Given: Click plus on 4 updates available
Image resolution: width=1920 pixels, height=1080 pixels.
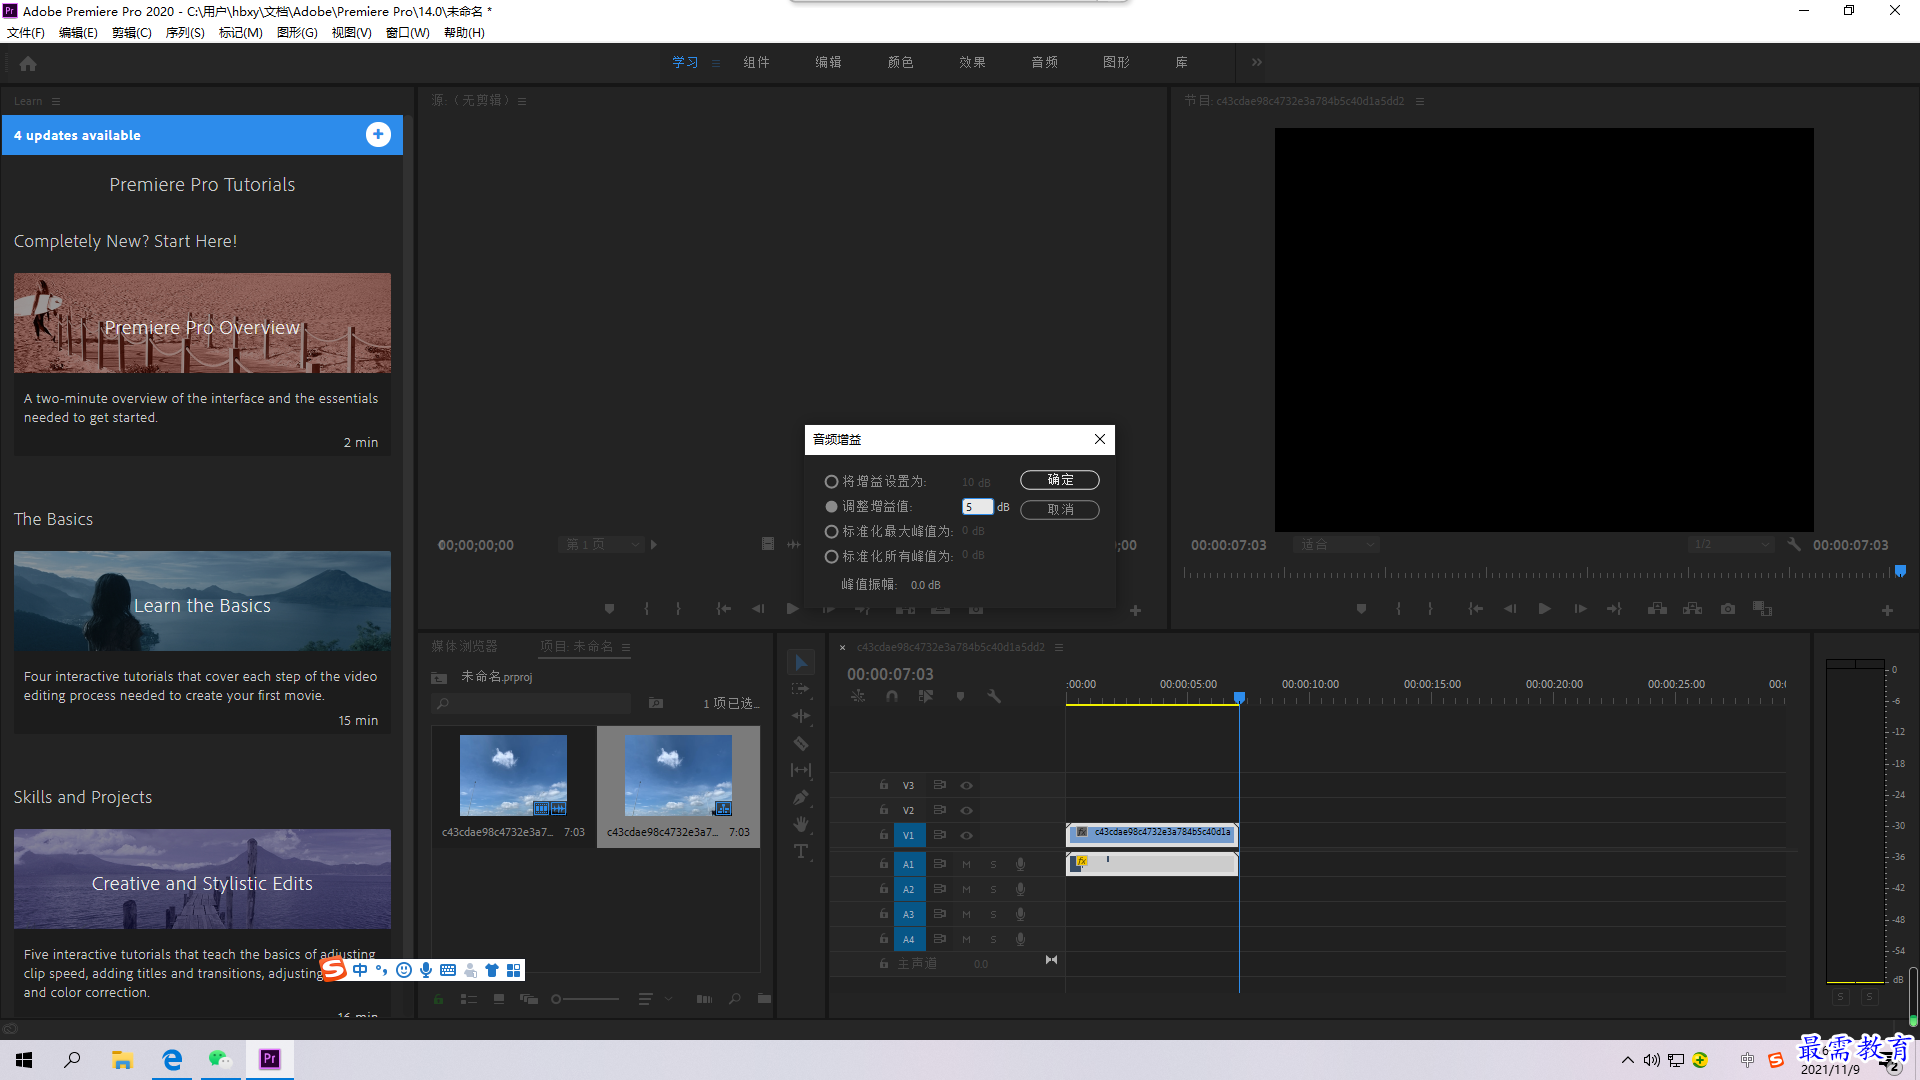Looking at the screenshot, I should tap(378, 135).
